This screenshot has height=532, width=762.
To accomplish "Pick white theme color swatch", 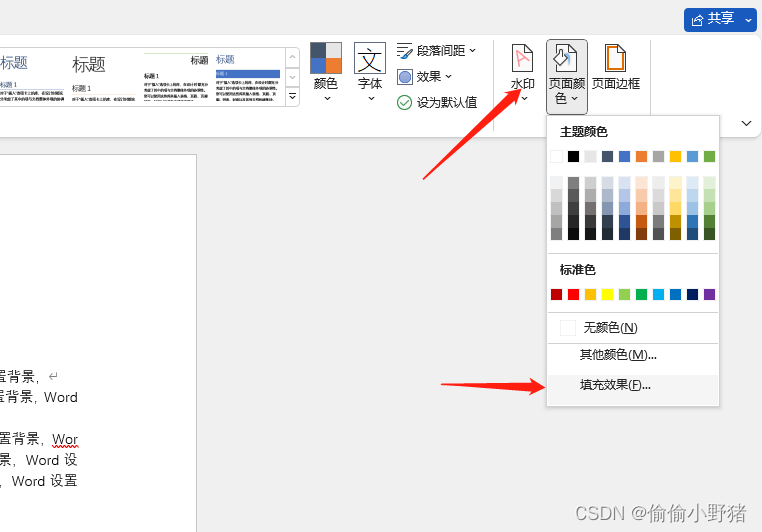I will 556,156.
